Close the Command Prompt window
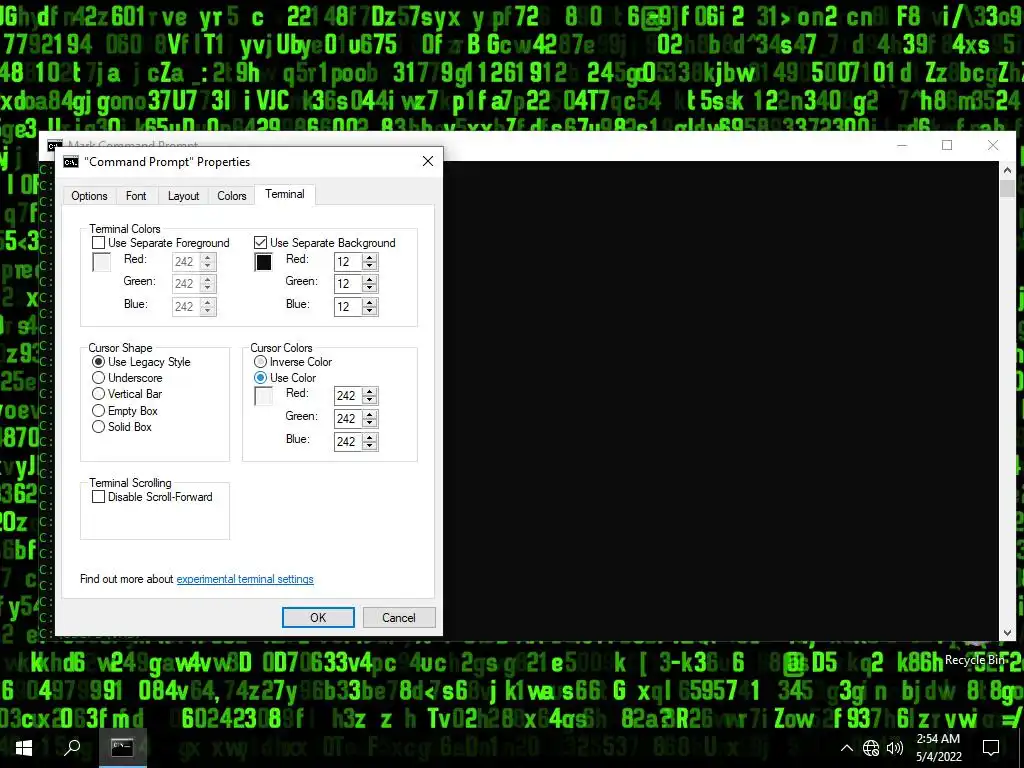 coord(993,146)
